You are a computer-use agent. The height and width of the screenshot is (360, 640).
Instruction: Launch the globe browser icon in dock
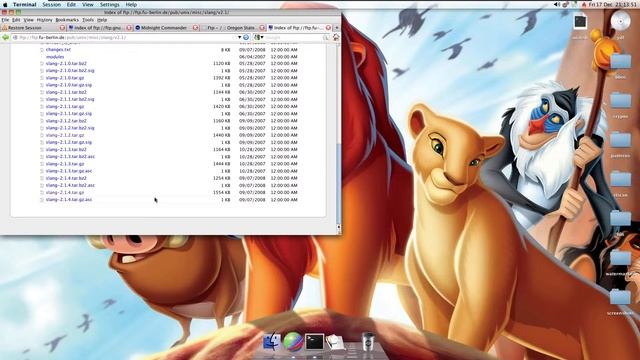coord(293,342)
